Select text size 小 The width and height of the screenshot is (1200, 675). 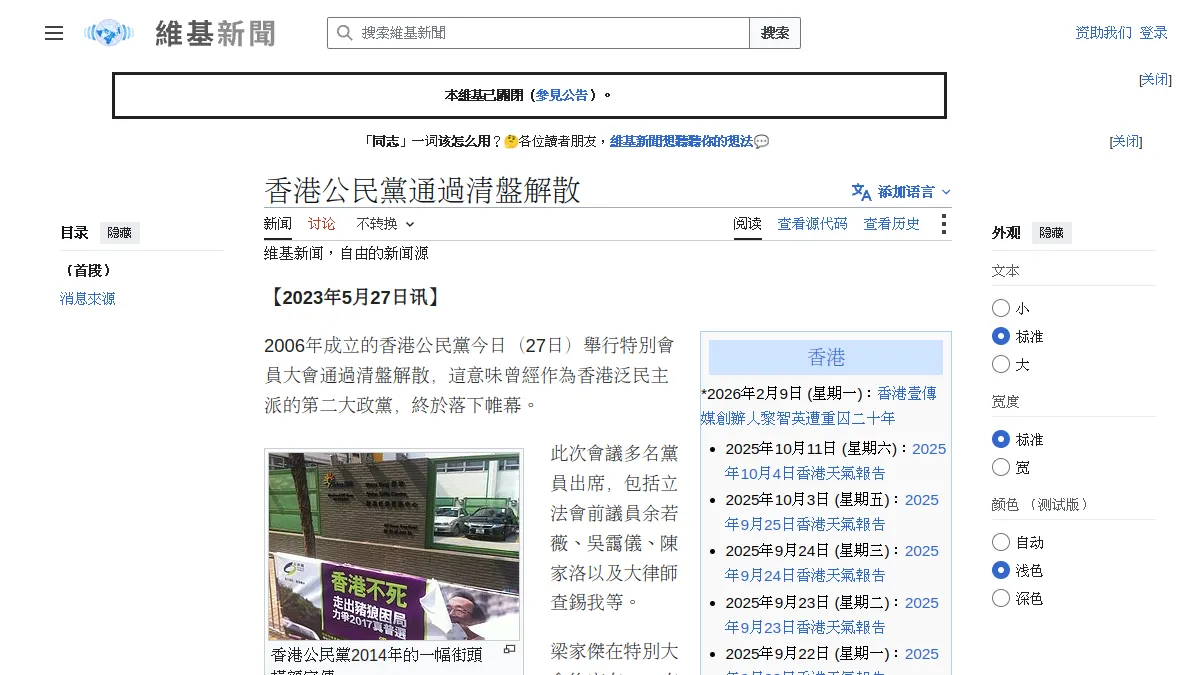pyautogui.click(x=1001, y=308)
